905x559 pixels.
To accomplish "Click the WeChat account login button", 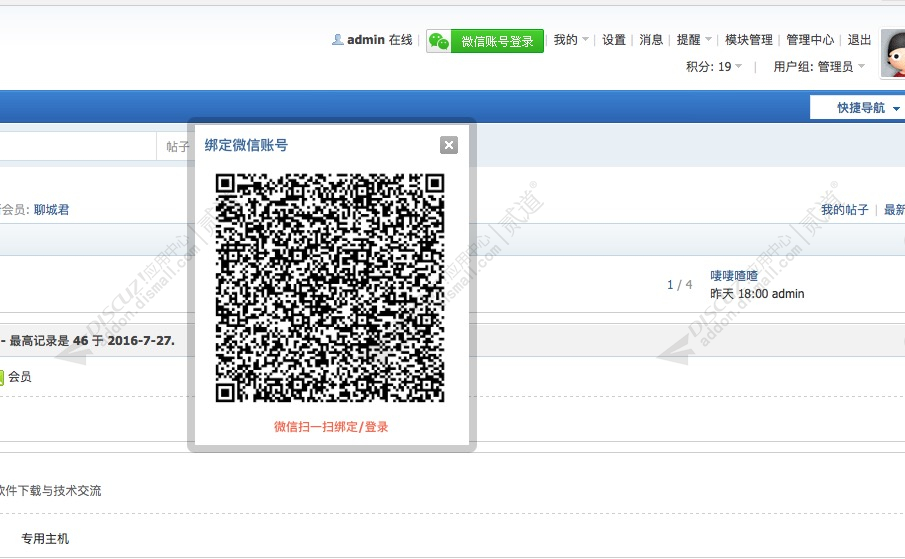I will click(x=485, y=41).
